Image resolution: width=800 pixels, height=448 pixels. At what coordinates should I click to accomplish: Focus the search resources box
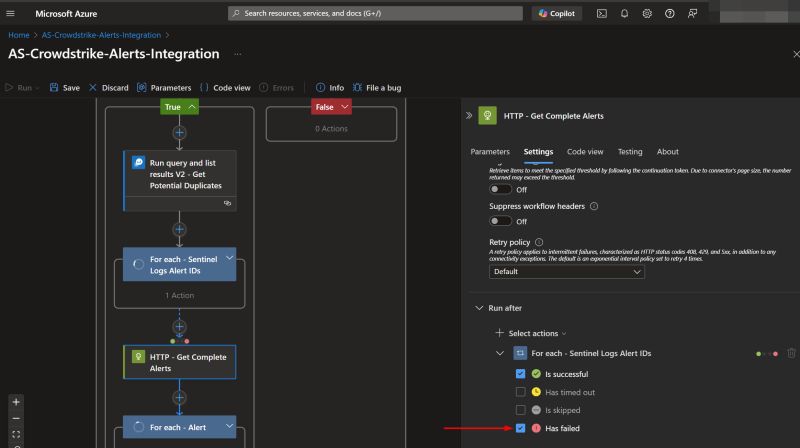tap(375, 13)
